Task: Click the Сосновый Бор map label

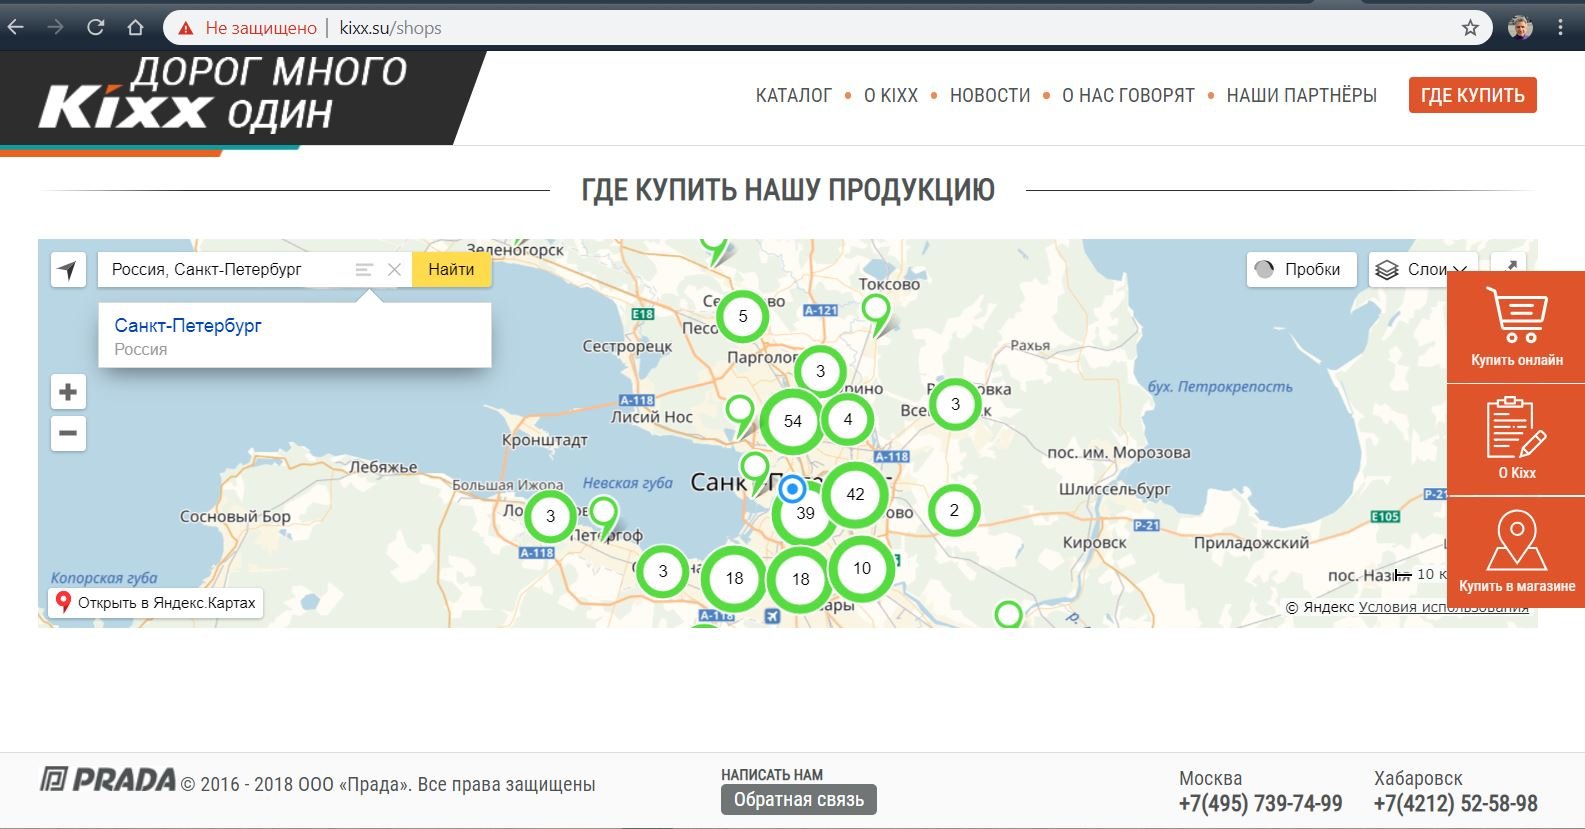Action: 235,516
